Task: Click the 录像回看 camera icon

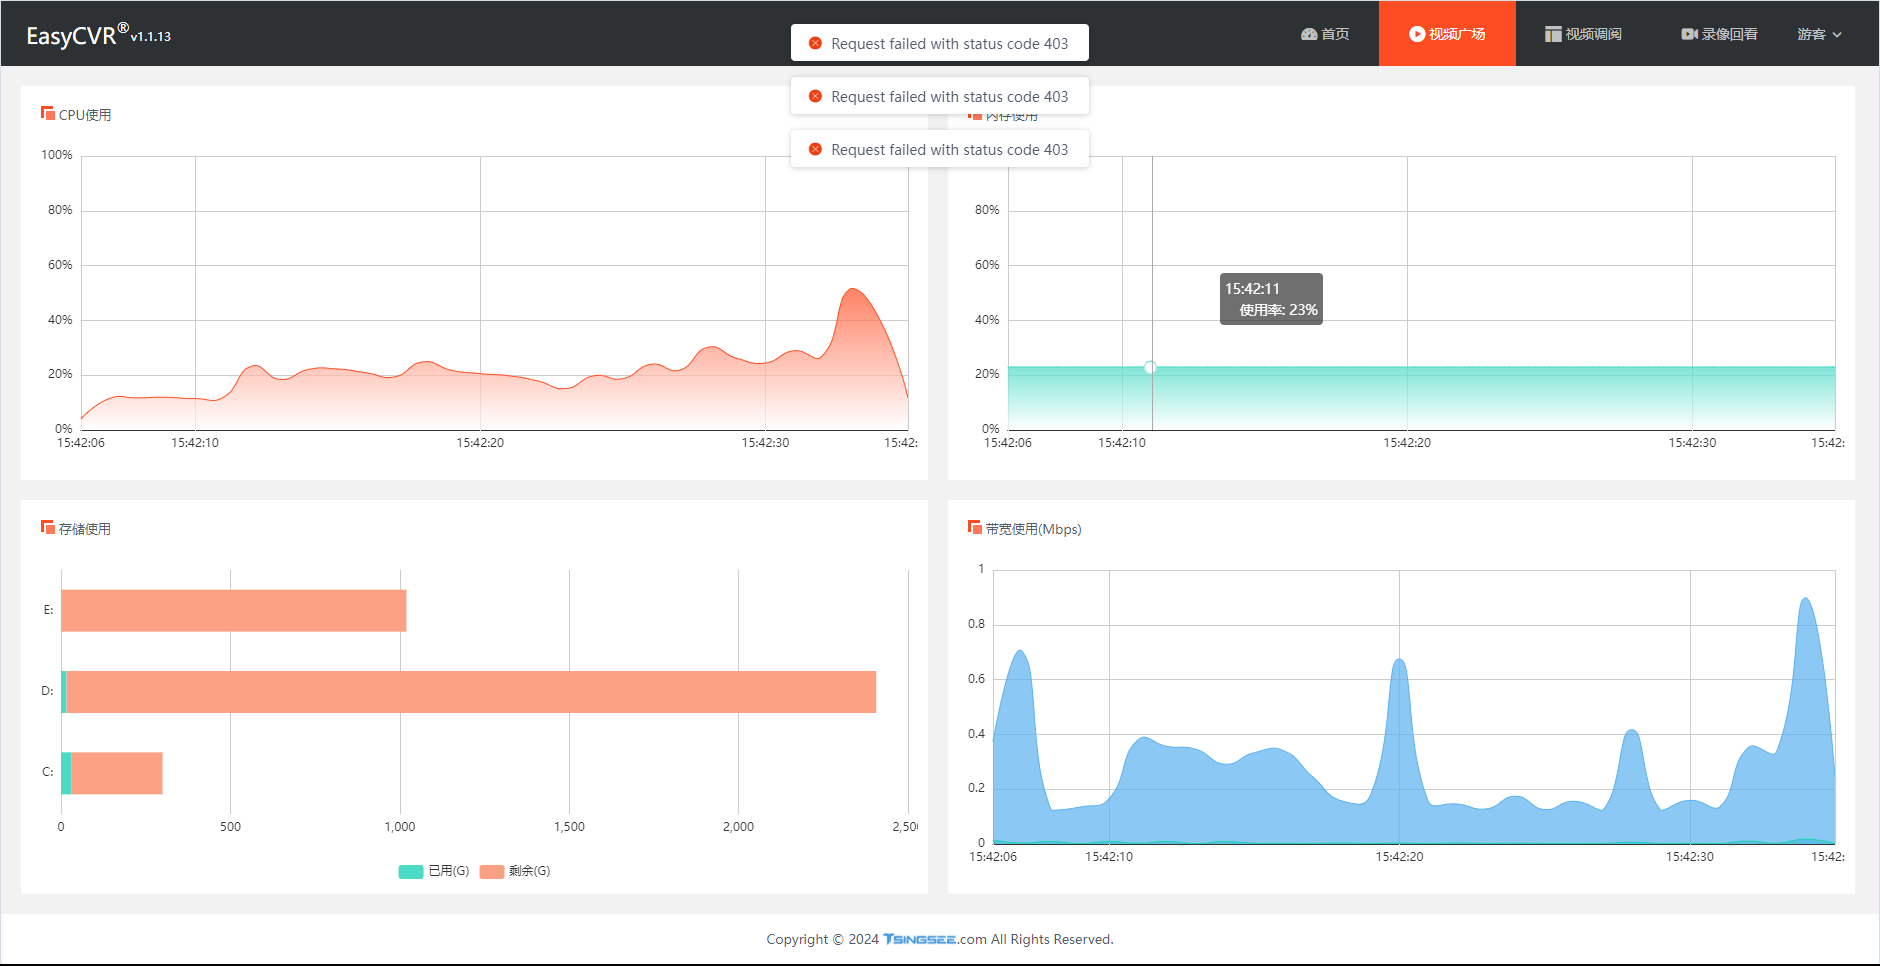Action: click(x=1690, y=34)
